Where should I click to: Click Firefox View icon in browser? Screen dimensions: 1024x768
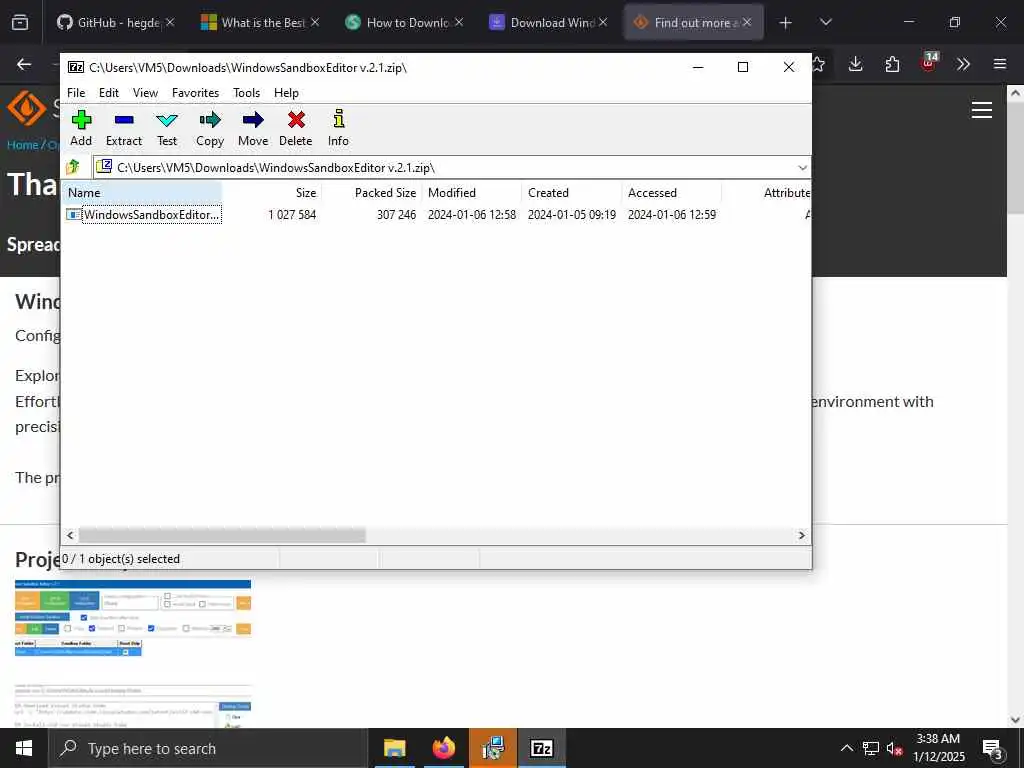[20, 22]
